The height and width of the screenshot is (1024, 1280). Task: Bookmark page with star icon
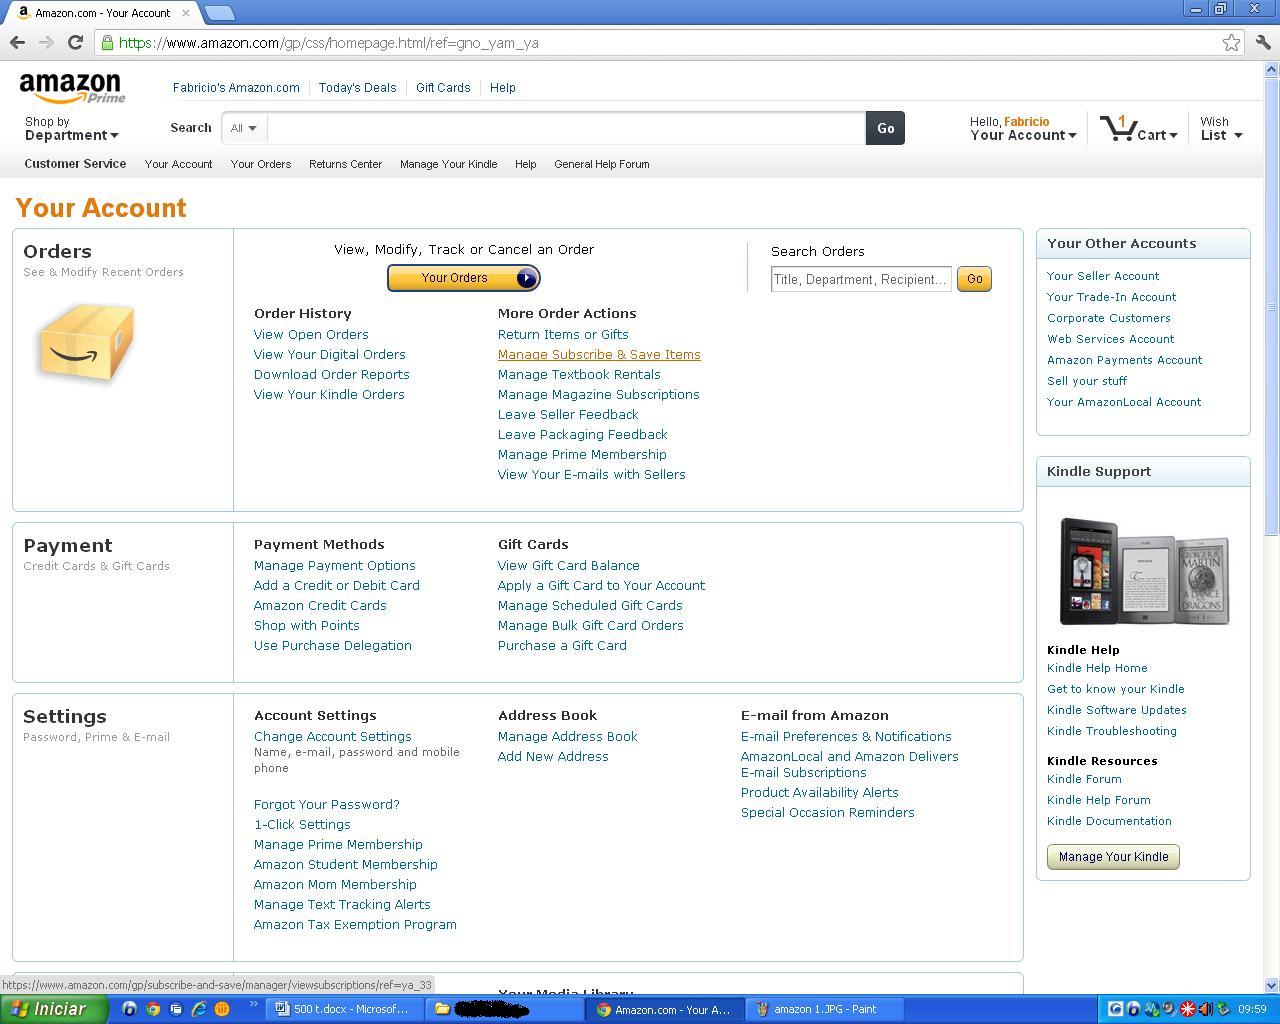1231,42
